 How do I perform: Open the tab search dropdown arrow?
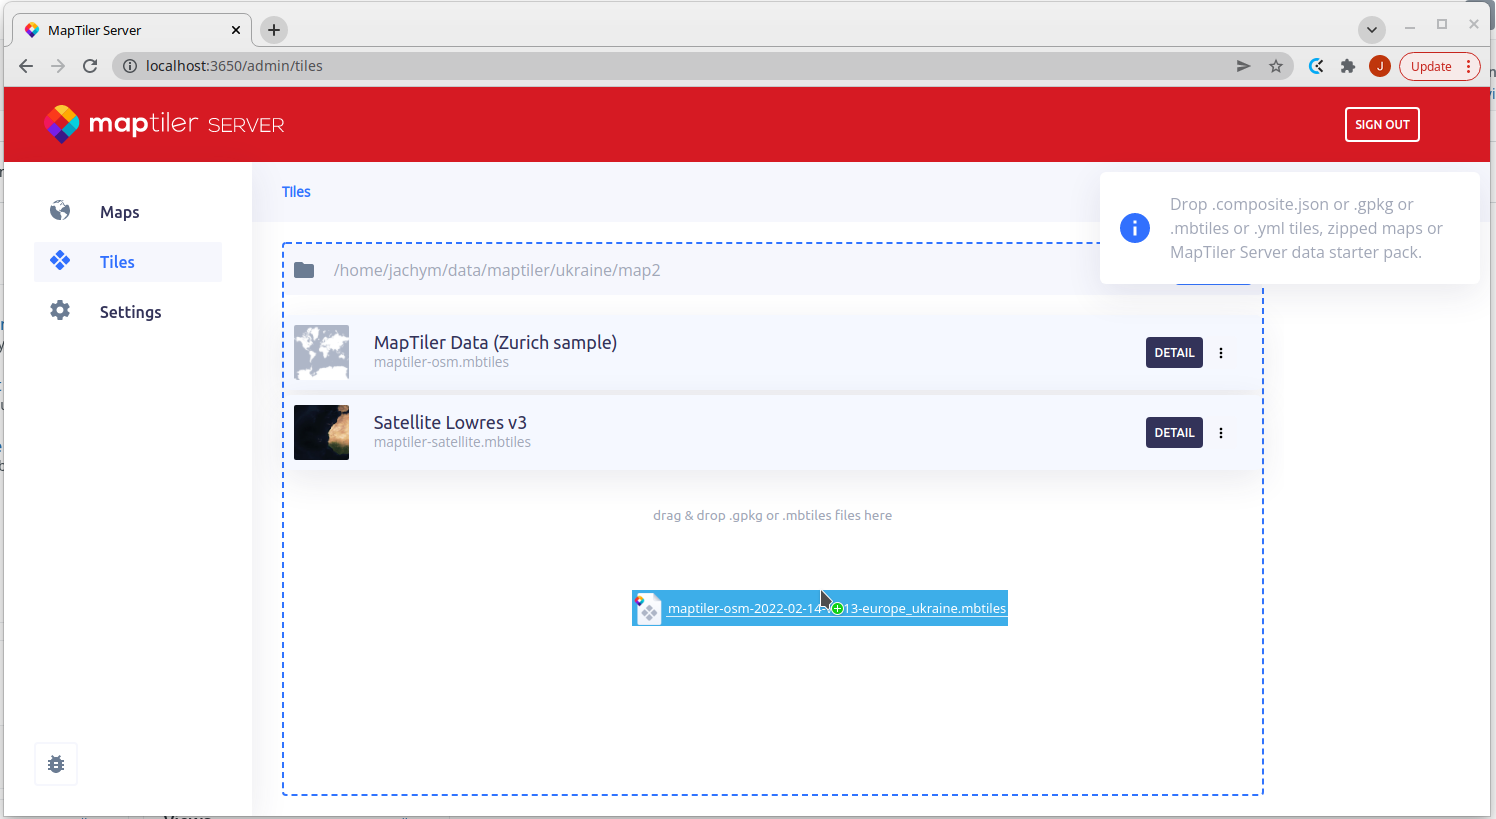click(x=1372, y=30)
